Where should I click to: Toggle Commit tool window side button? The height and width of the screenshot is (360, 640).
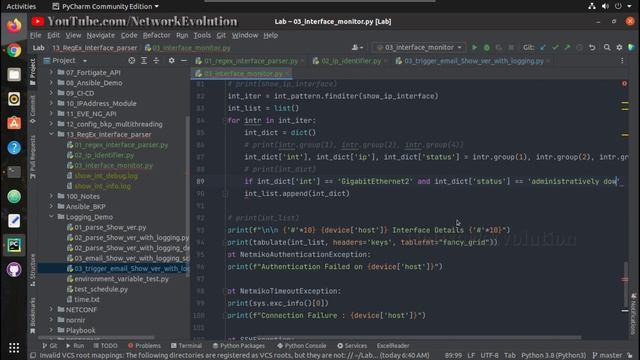pos(33,109)
